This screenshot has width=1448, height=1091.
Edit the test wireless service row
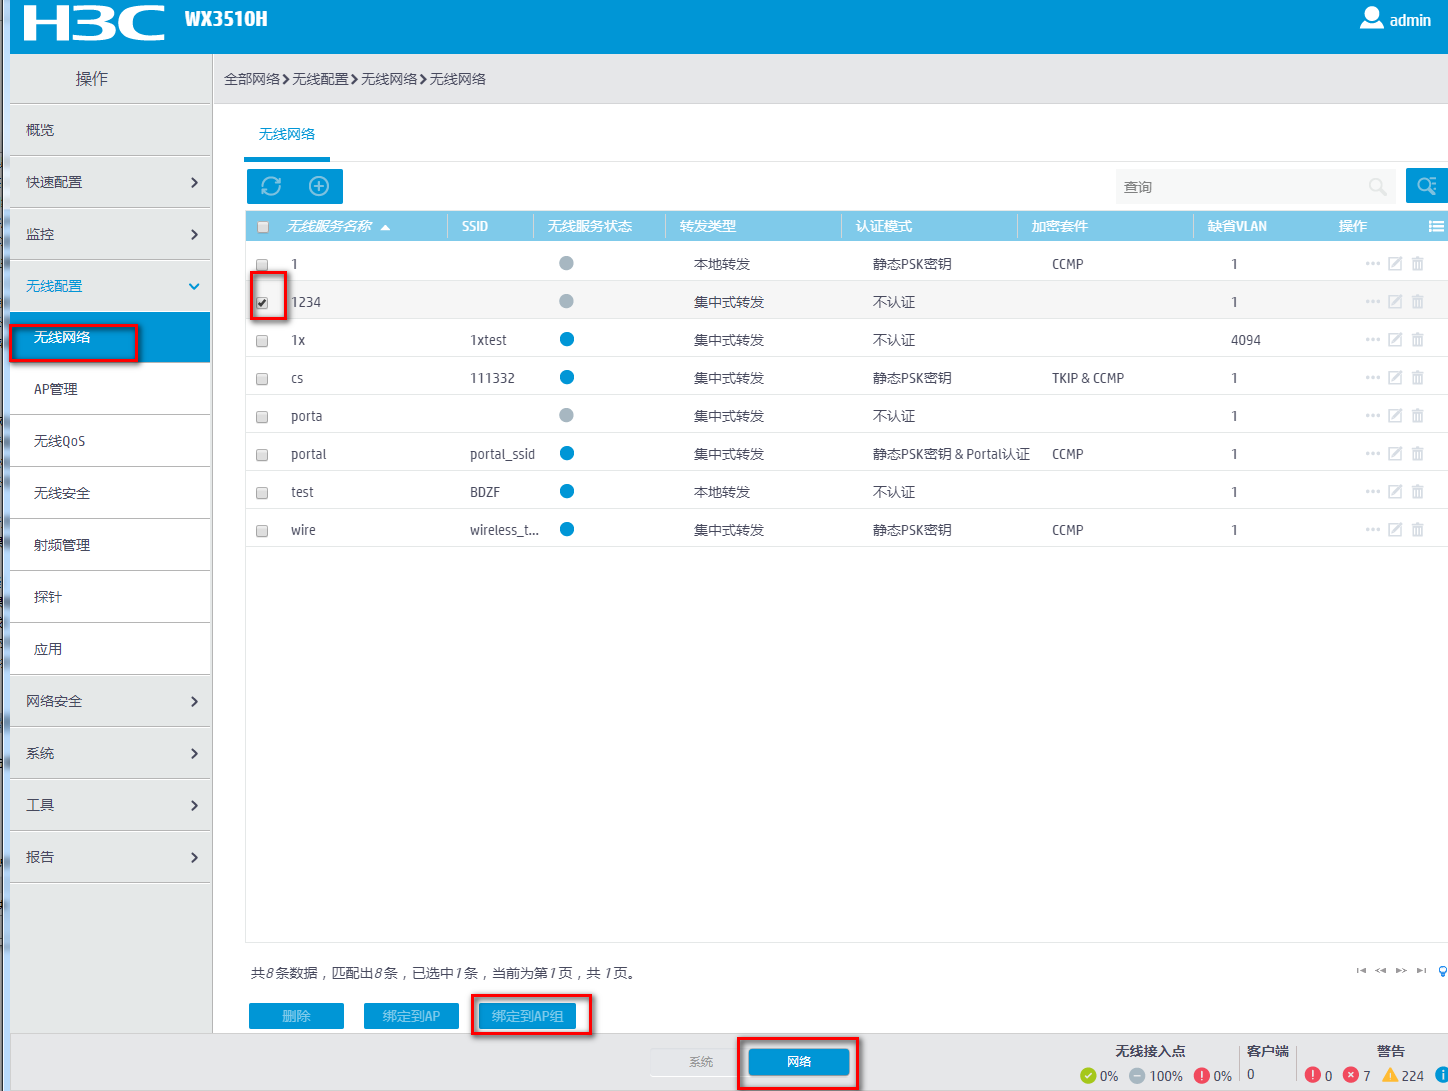(1395, 492)
